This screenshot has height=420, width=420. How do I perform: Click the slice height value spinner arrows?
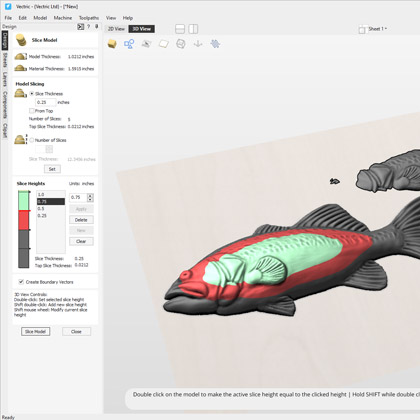pos(90,197)
